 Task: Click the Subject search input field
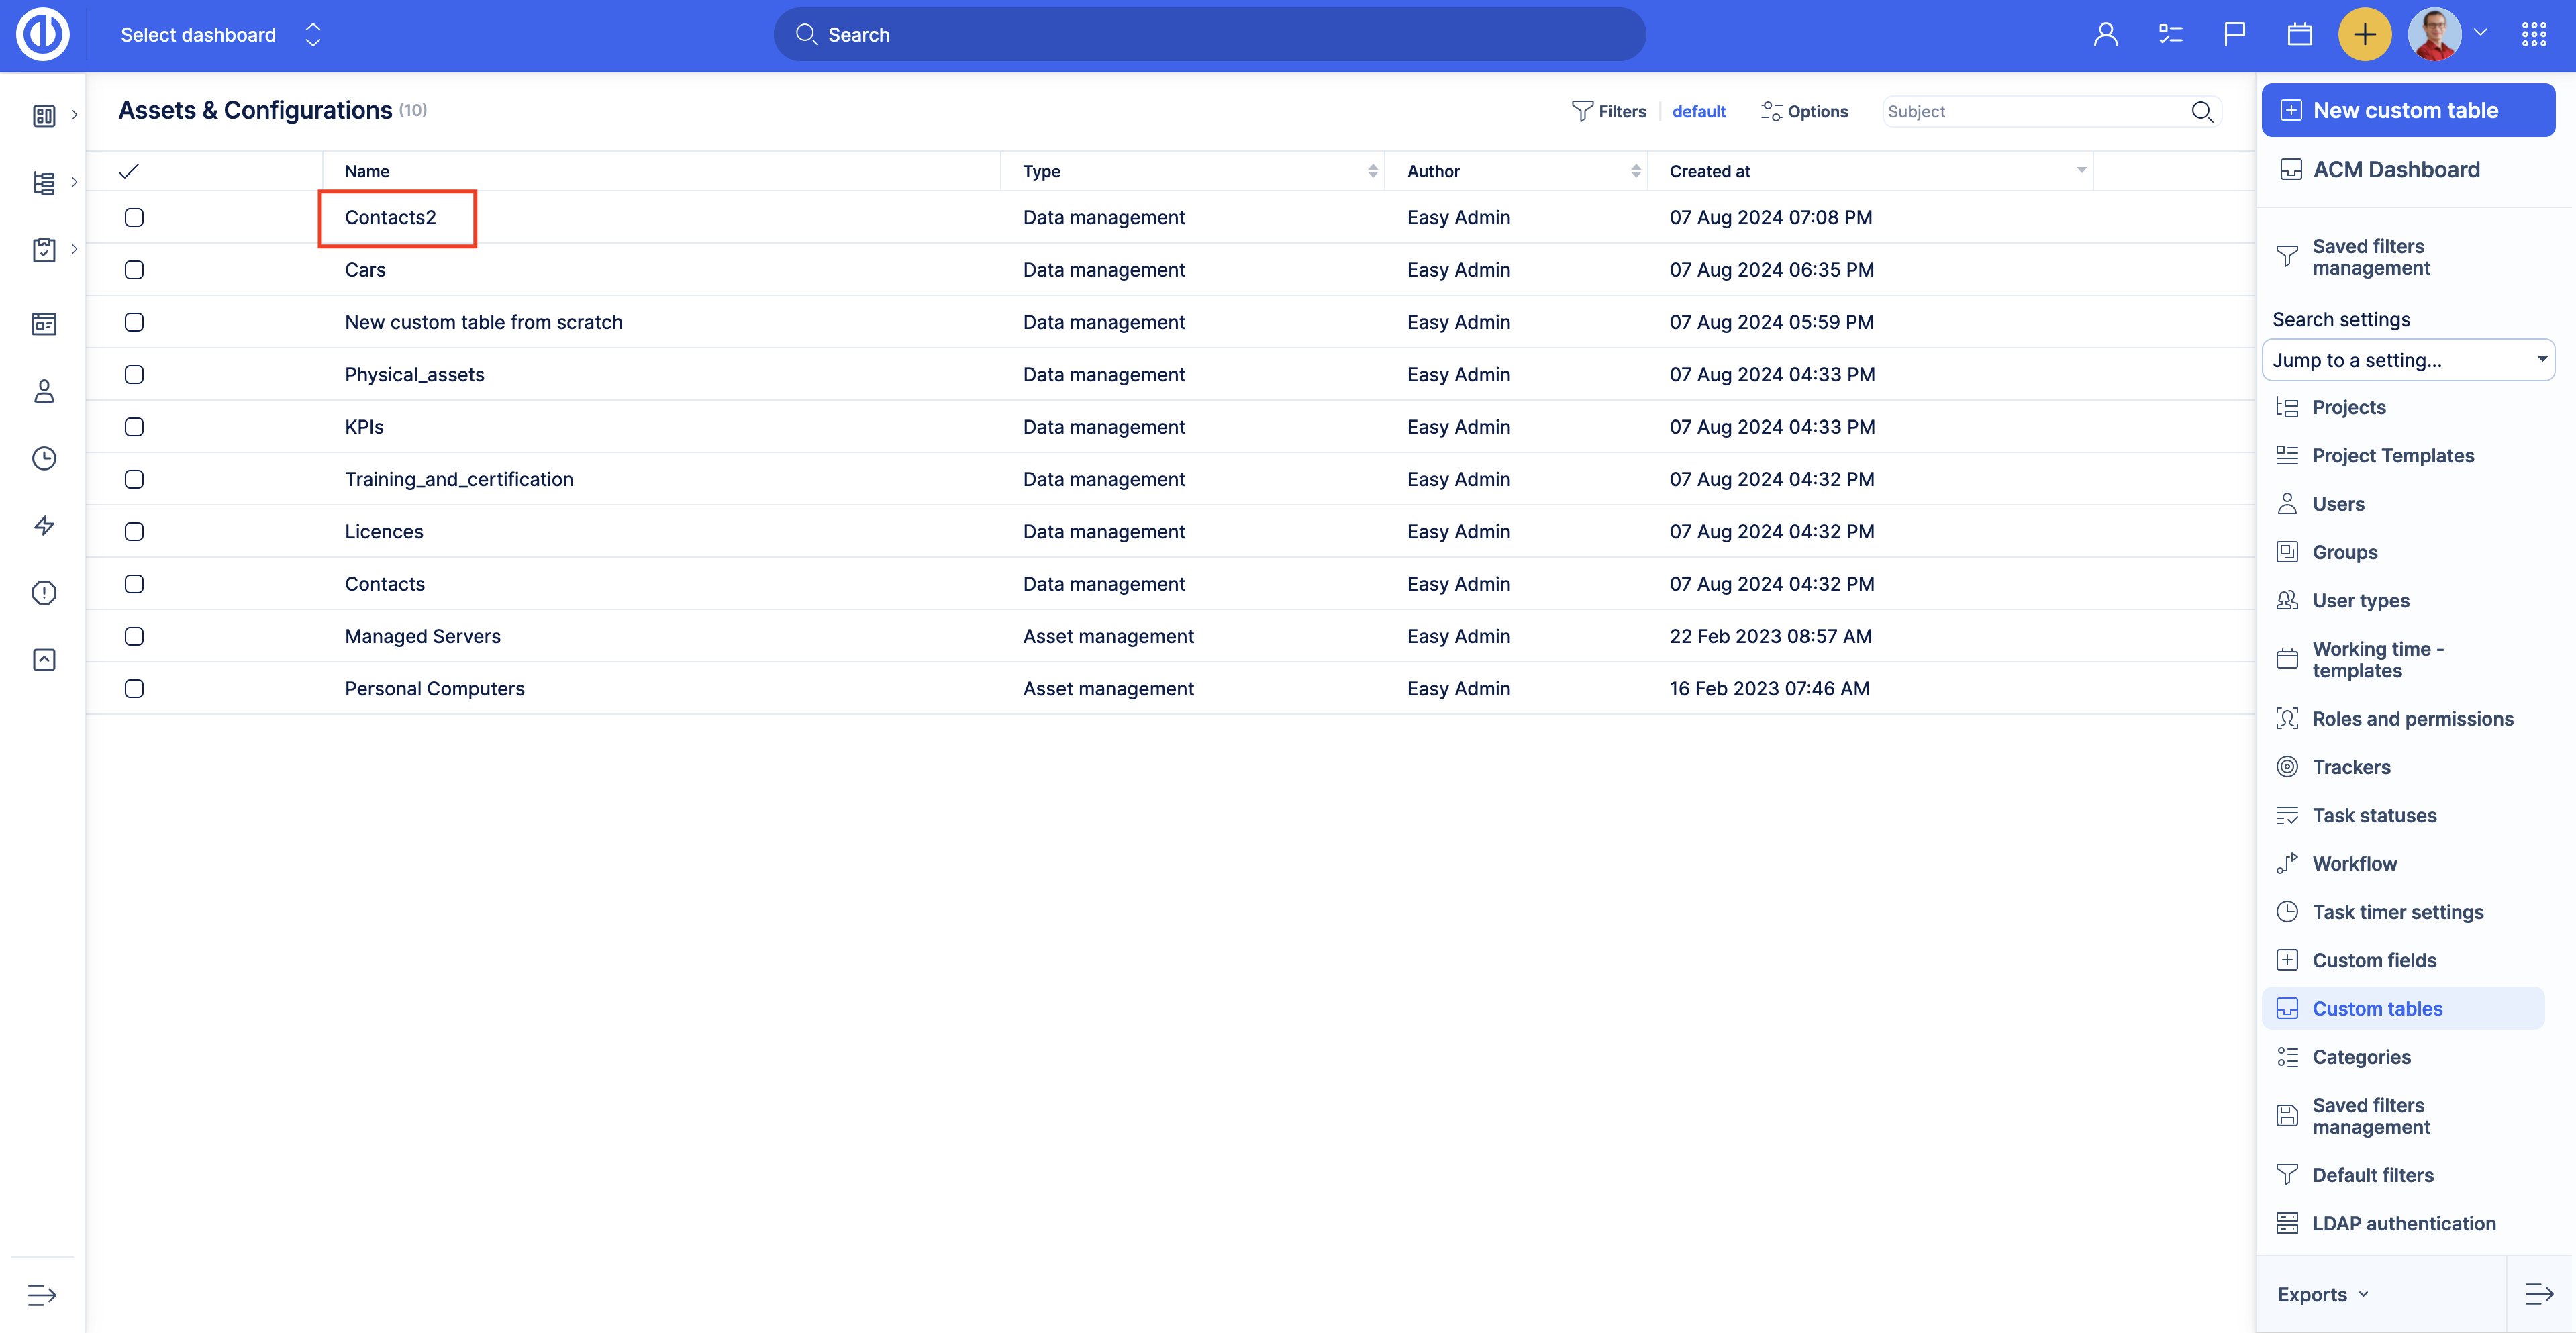click(2030, 112)
